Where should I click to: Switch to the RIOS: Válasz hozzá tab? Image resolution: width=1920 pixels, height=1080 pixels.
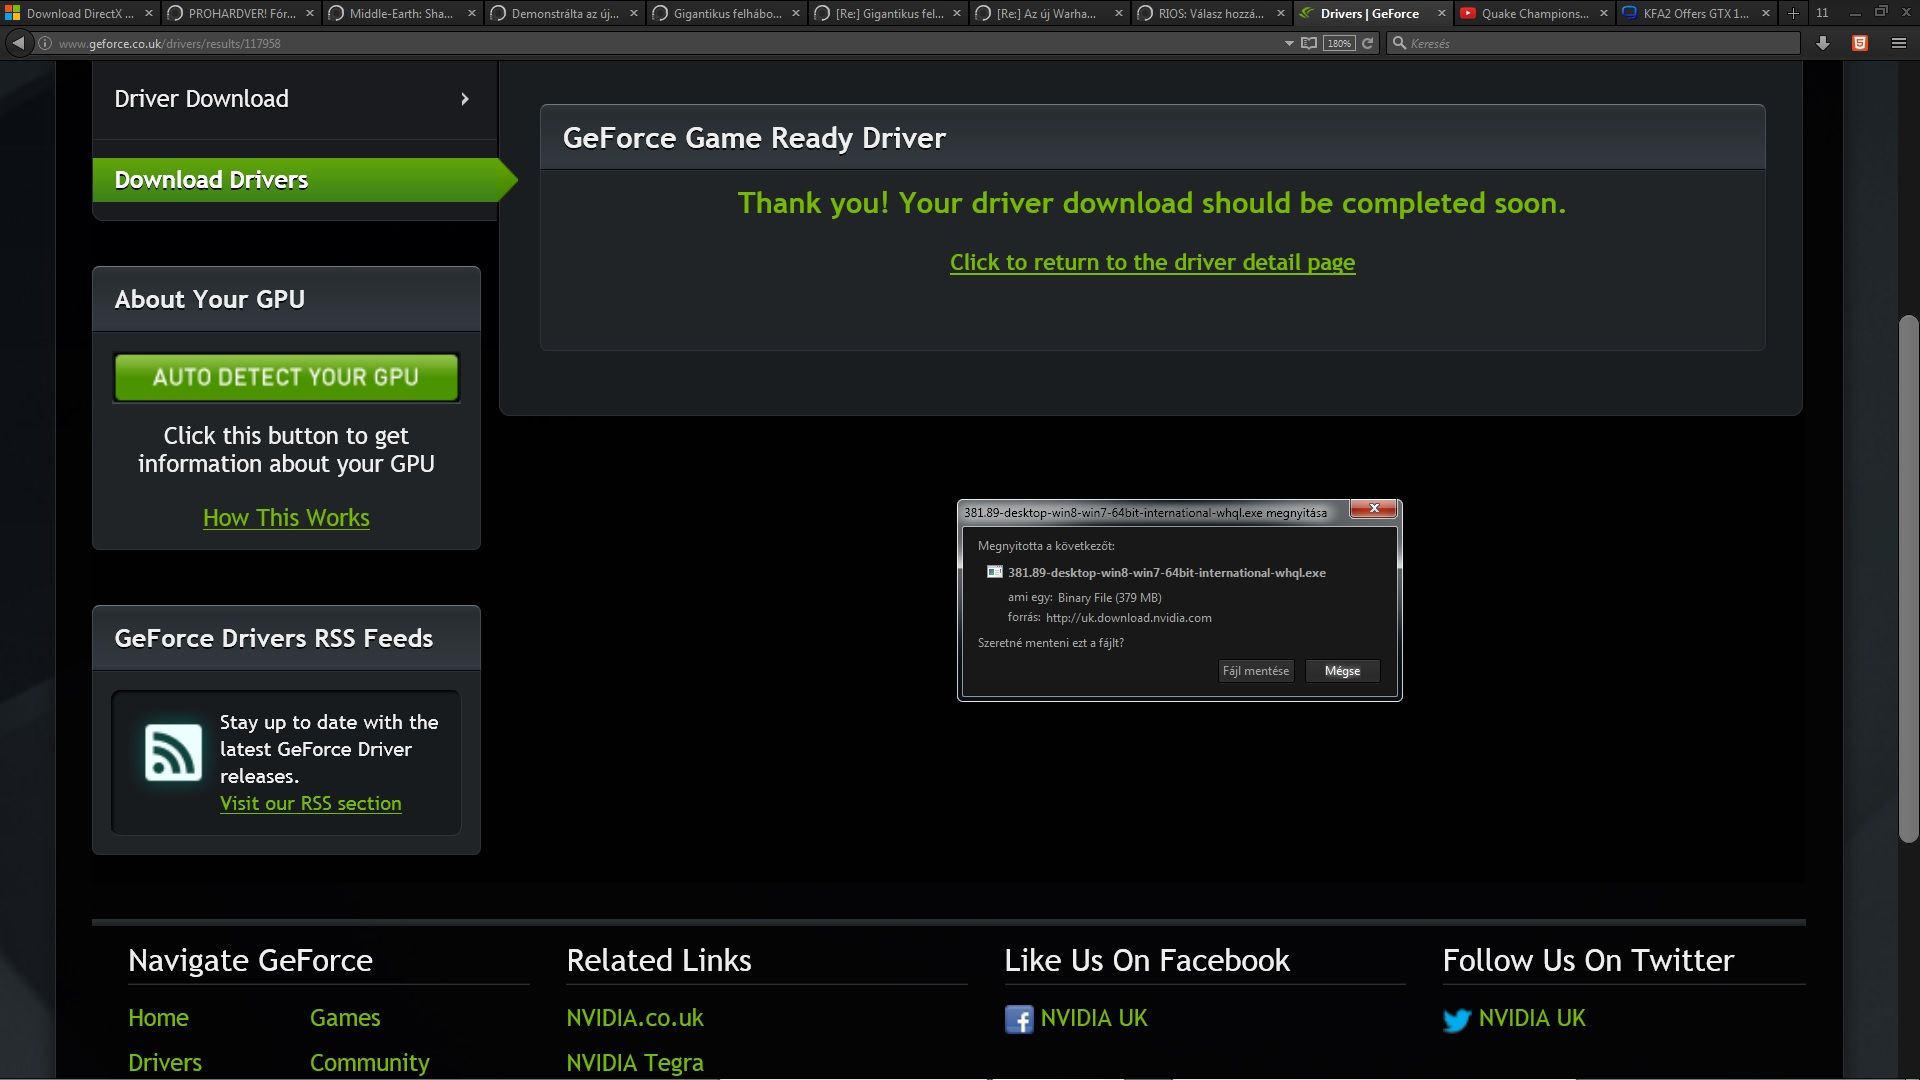[x=1211, y=13]
